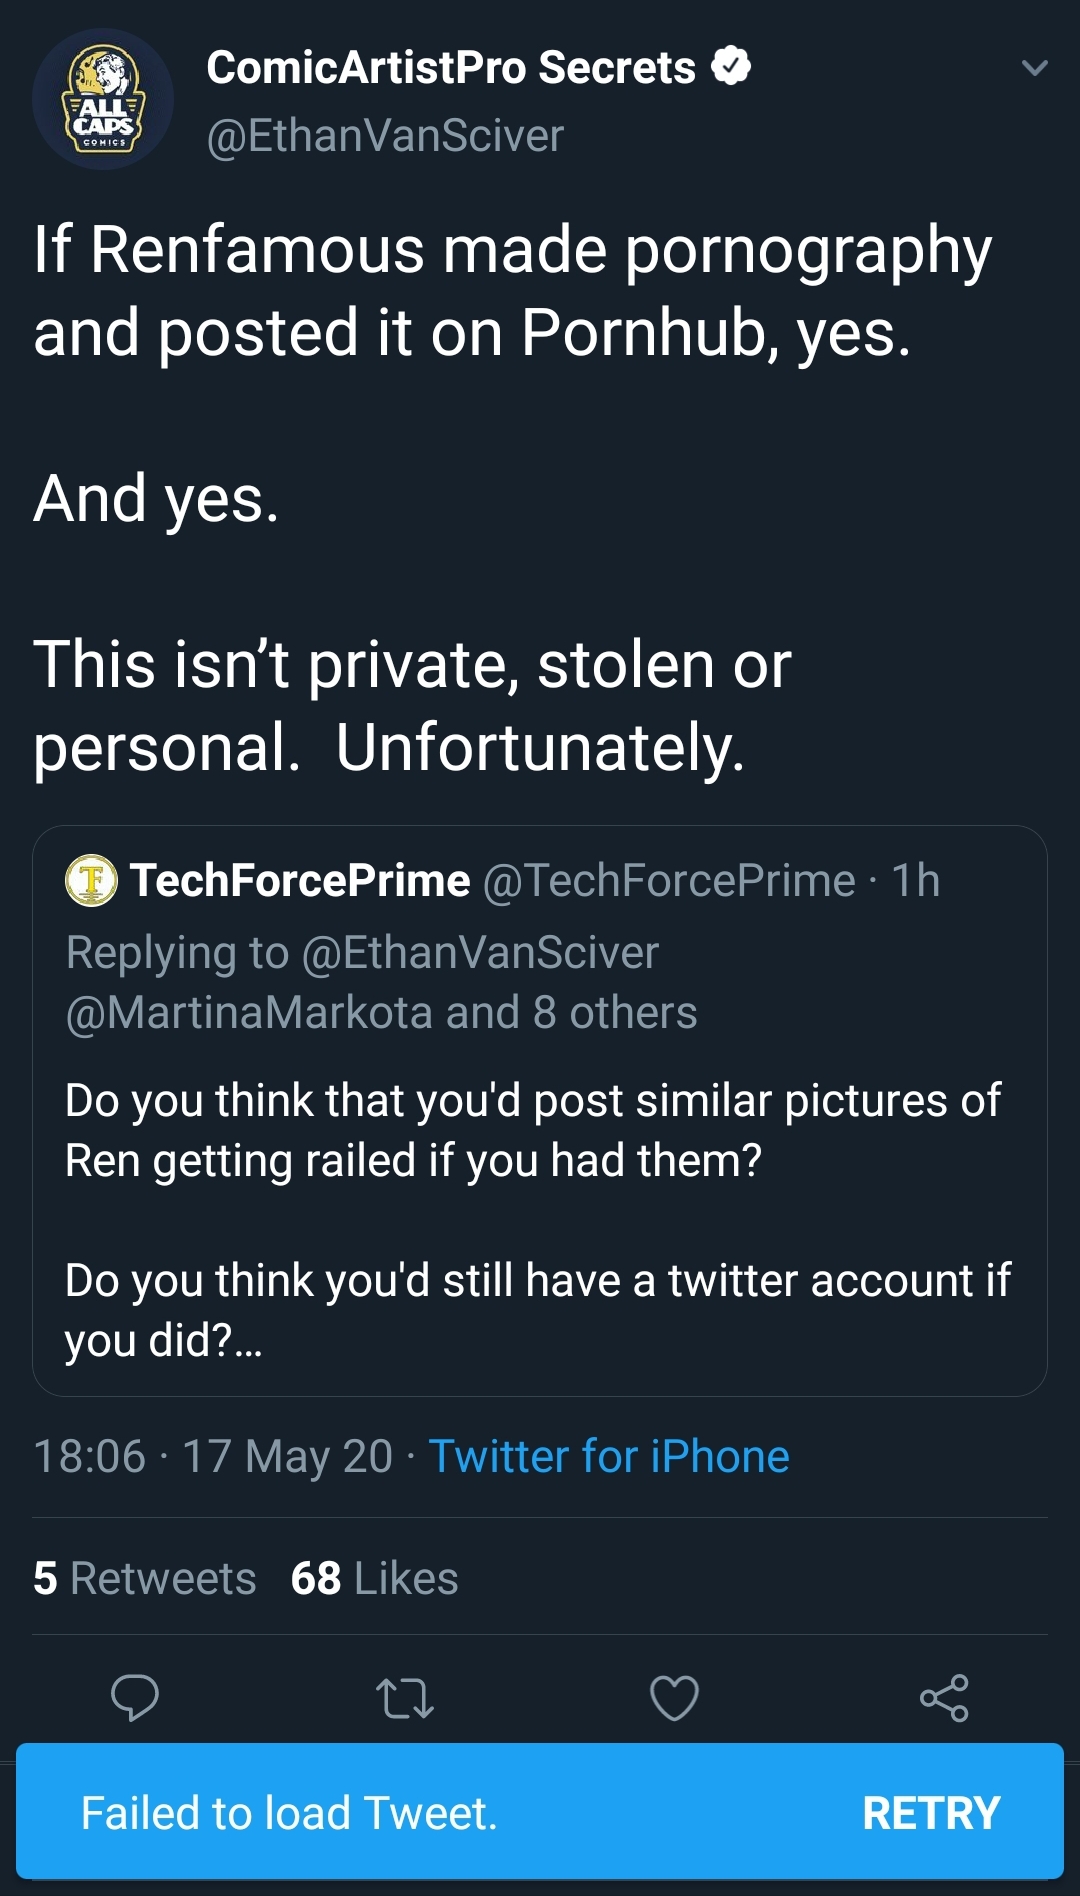Open the quoted tweet's body text
Viewport: 1080px width, 1896px height.
pyautogui.click(x=538, y=1220)
